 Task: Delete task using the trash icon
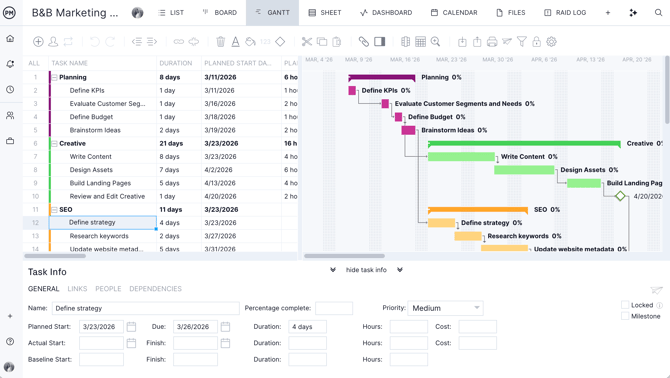[220, 41]
